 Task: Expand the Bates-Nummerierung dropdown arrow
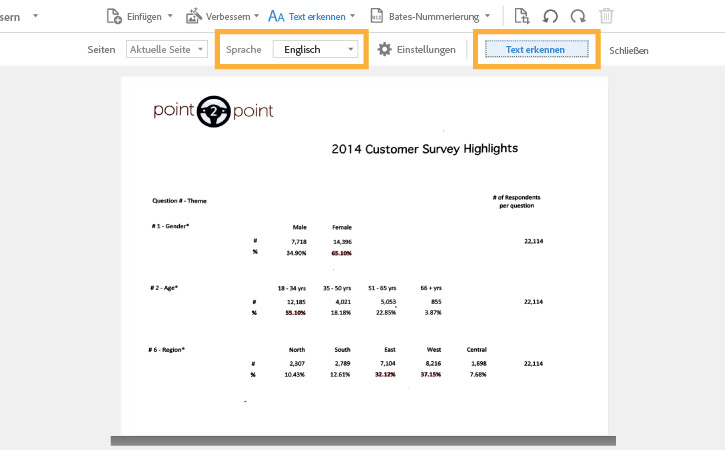tap(487, 16)
